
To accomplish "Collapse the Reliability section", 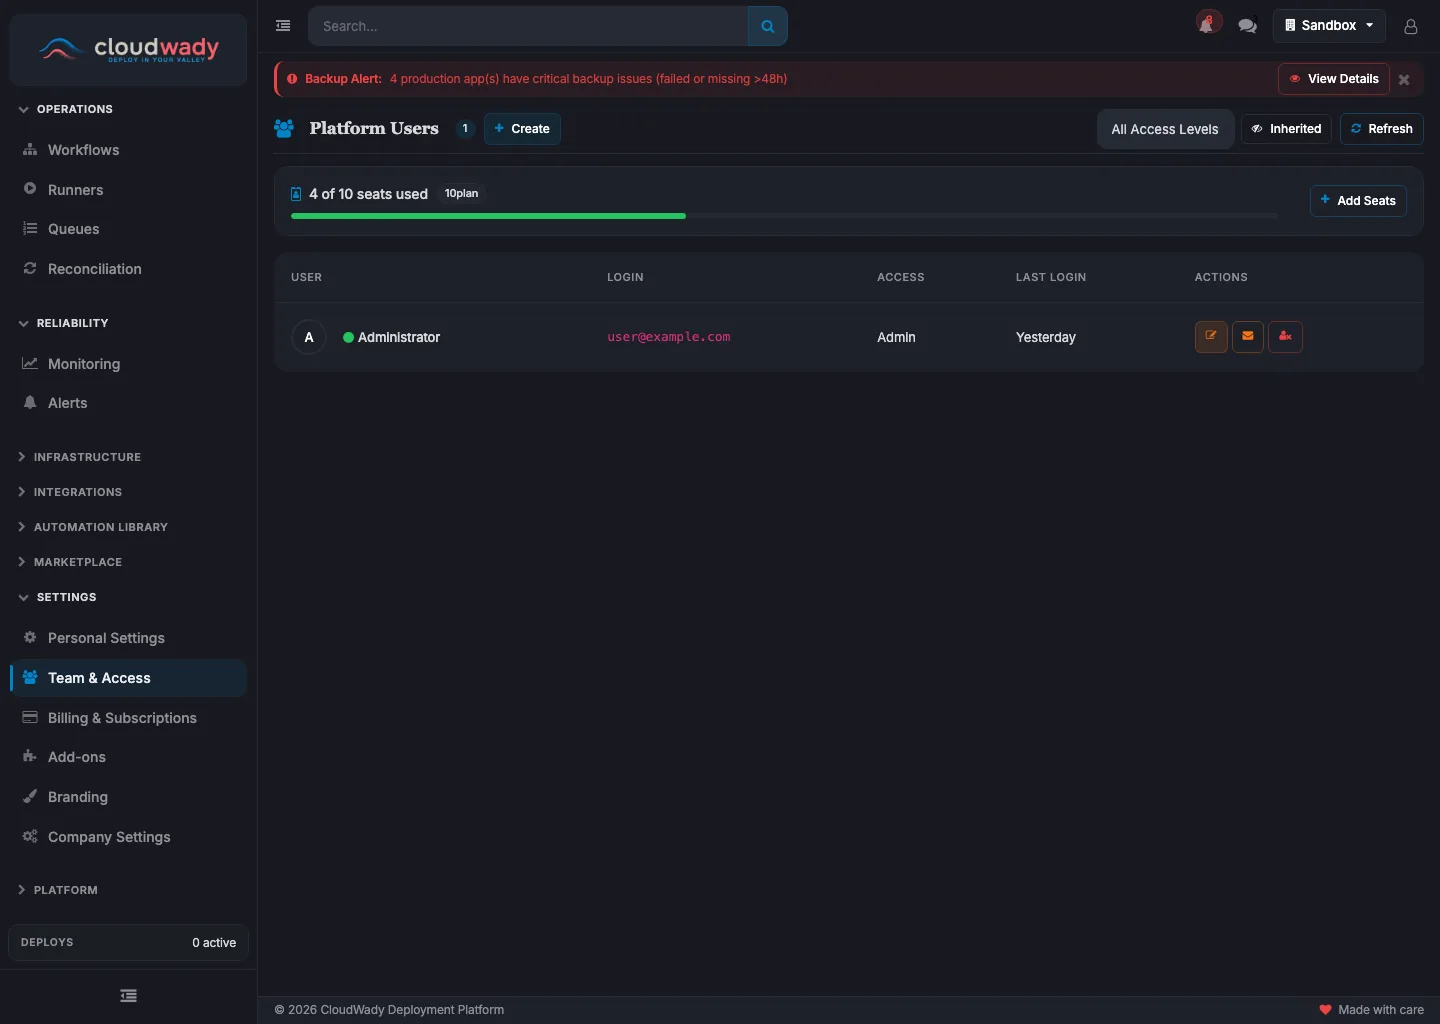I will pos(64,323).
